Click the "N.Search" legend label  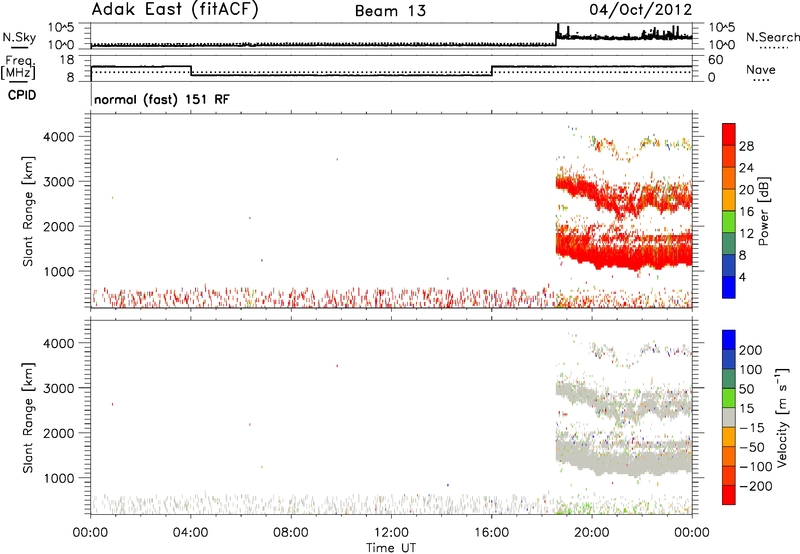773,37
